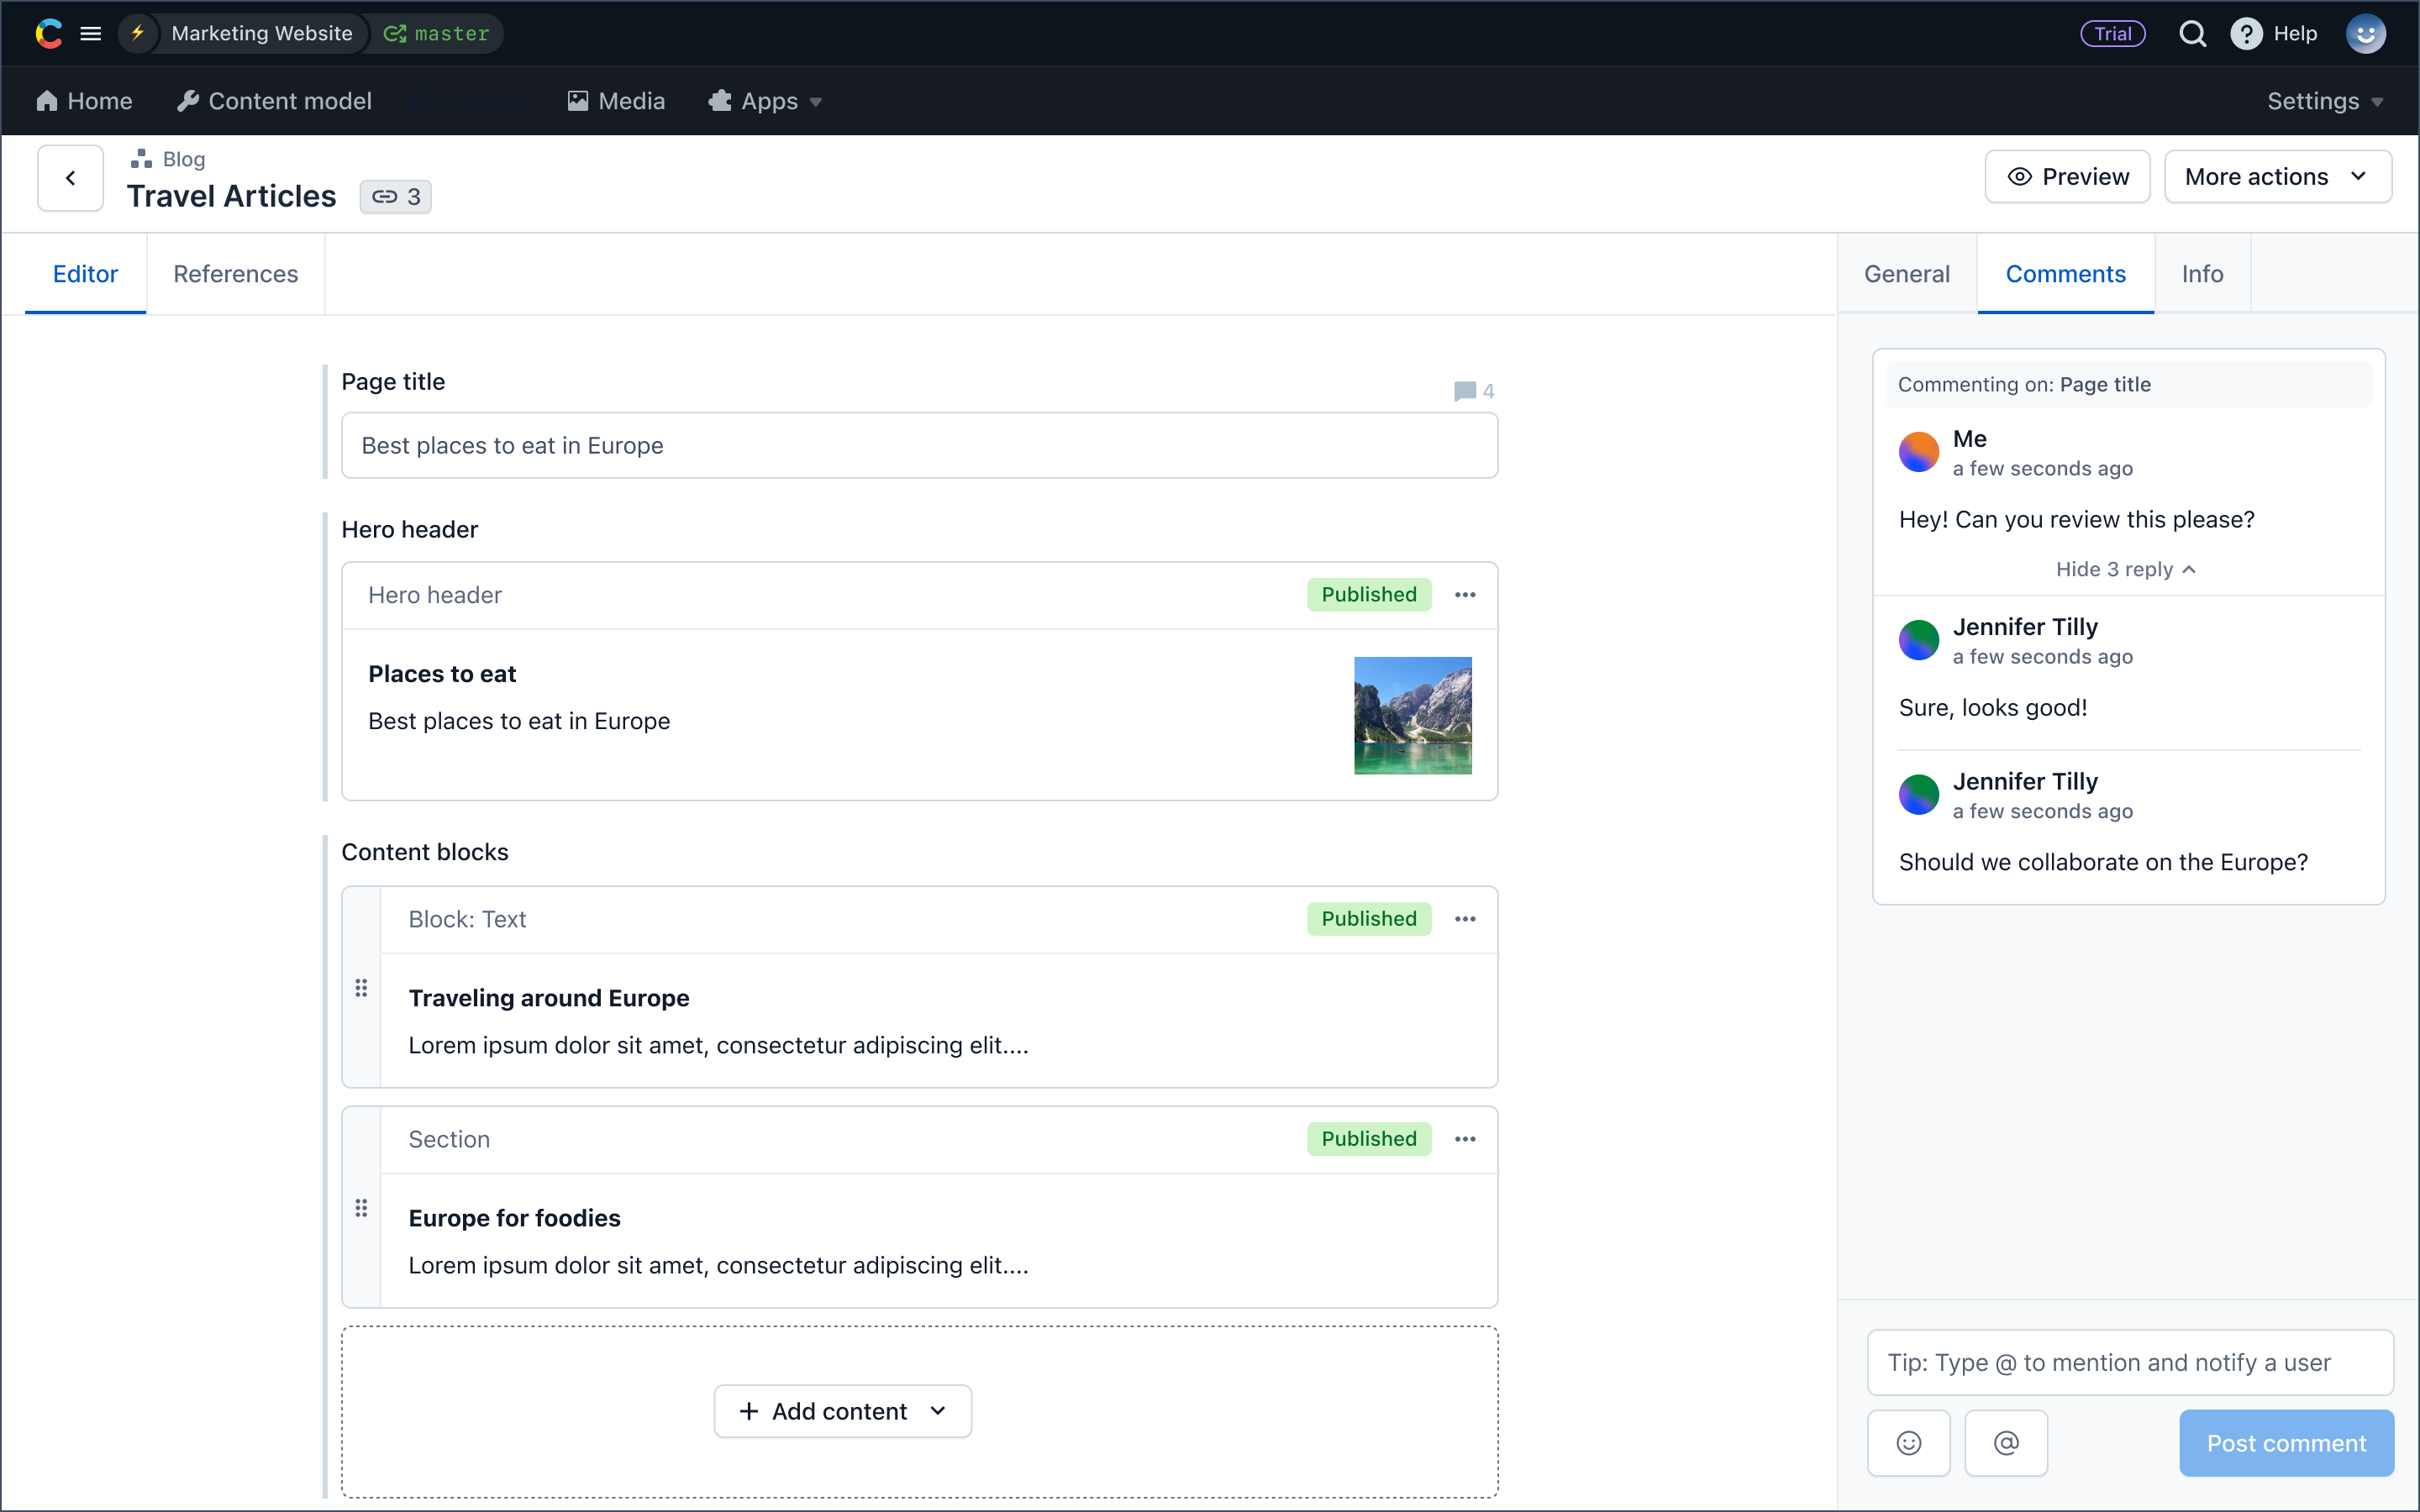Open Hero header three-dot menu

[x=1465, y=595]
